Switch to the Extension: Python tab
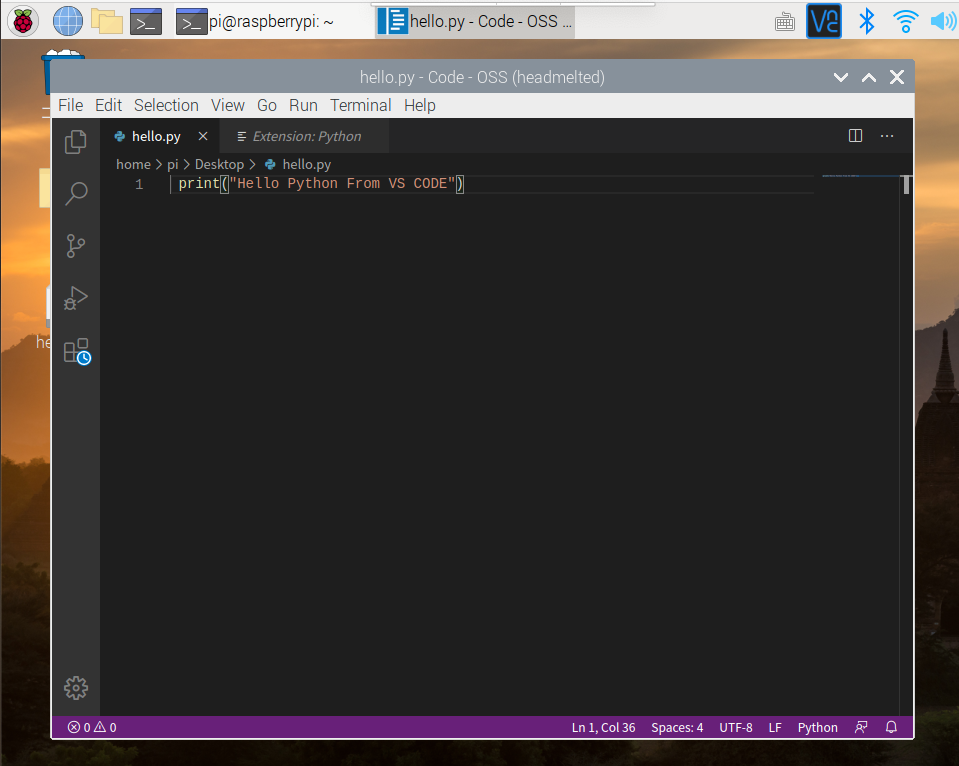This screenshot has height=766, width=959. pos(304,136)
